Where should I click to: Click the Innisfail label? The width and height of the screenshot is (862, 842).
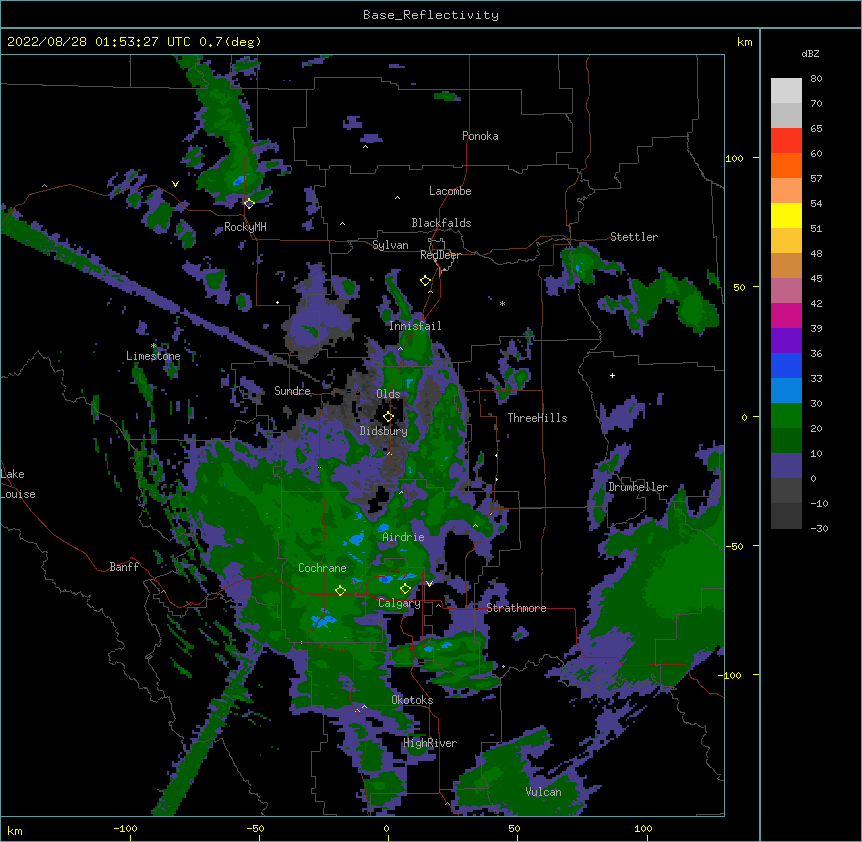[415, 326]
